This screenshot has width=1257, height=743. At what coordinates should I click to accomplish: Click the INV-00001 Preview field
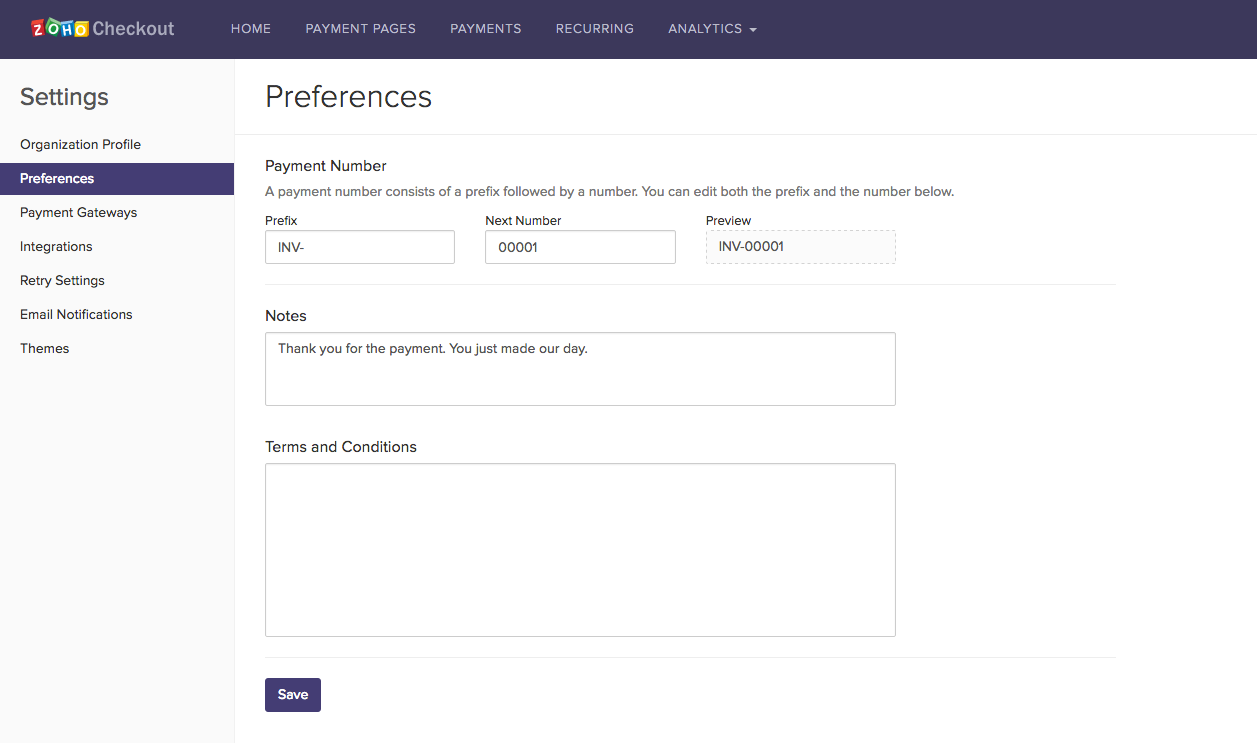click(800, 246)
